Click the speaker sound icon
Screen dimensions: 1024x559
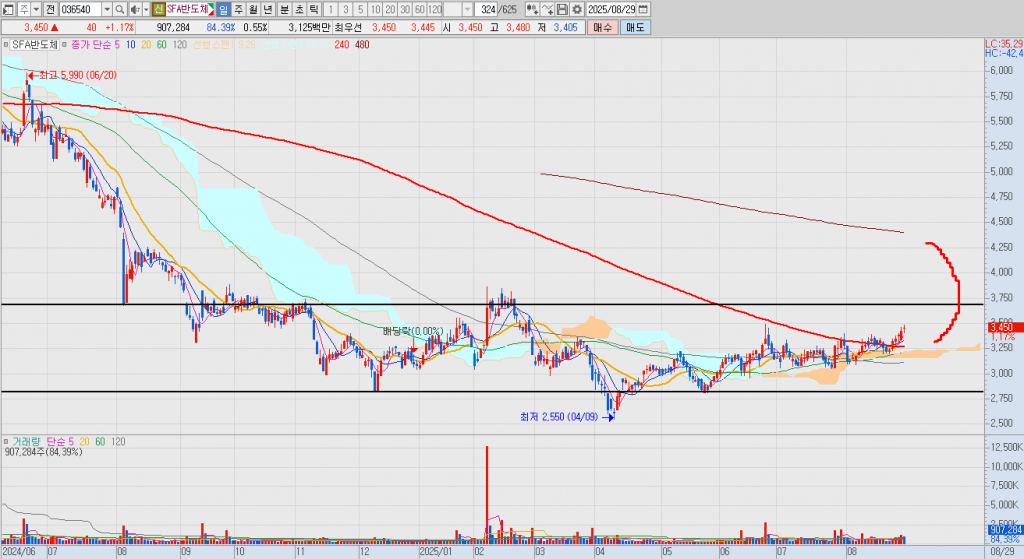click(135, 9)
